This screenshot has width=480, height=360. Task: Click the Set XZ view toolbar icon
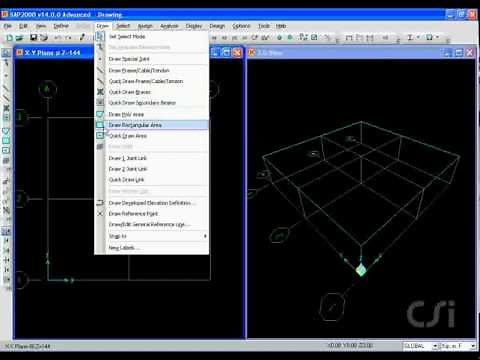[224, 38]
